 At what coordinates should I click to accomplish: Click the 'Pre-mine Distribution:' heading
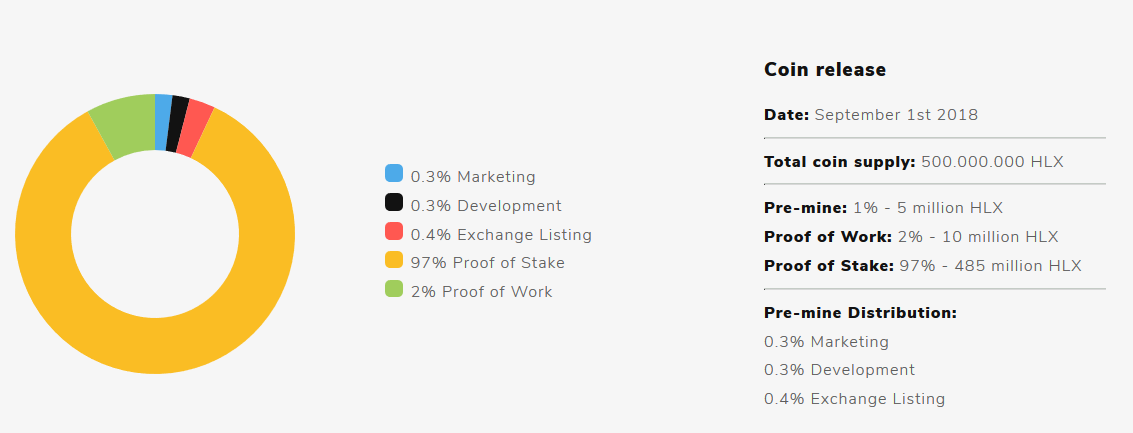(861, 313)
